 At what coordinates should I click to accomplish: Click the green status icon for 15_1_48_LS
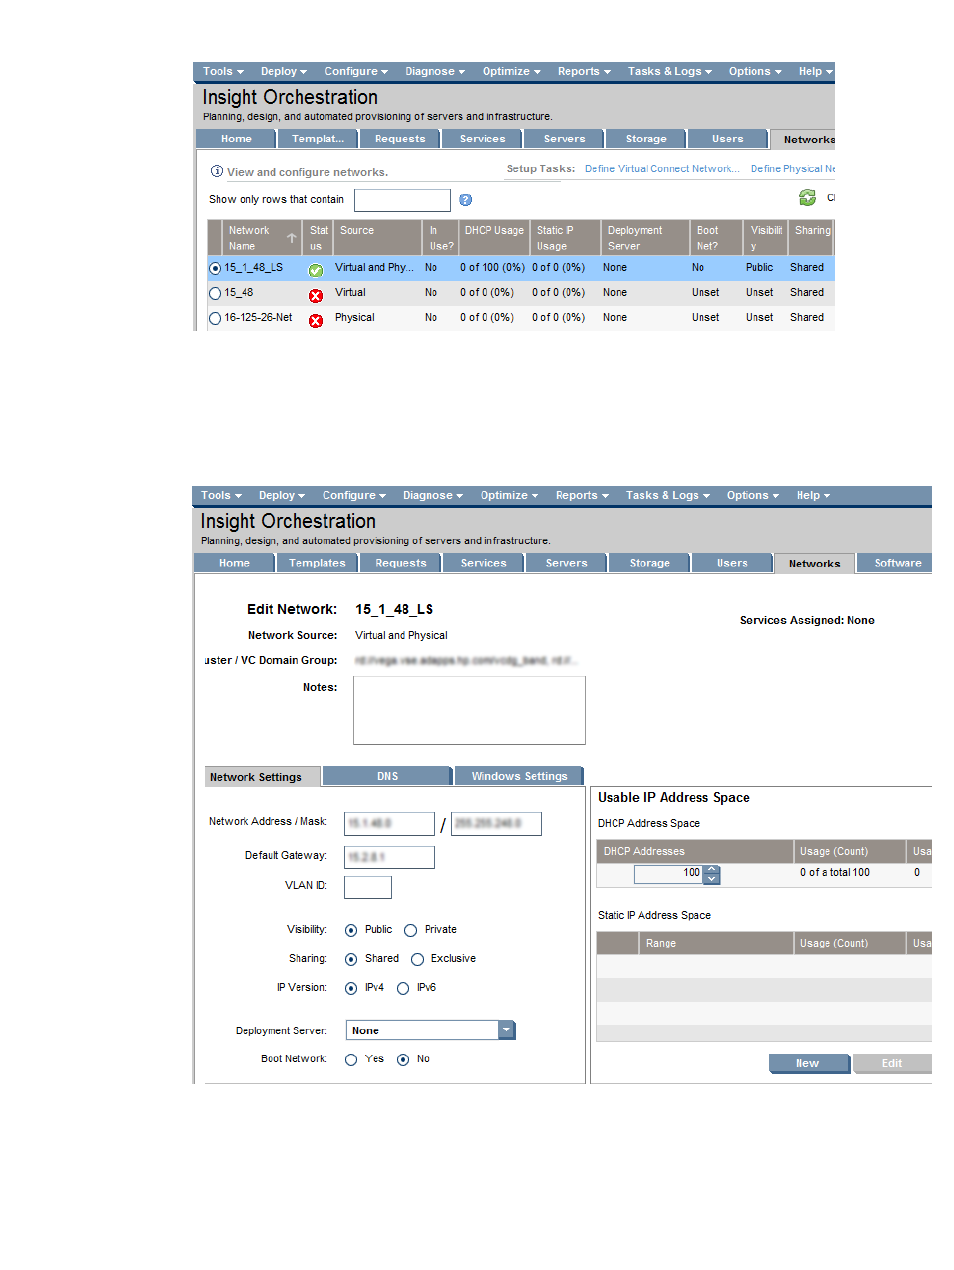coord(316,270)
